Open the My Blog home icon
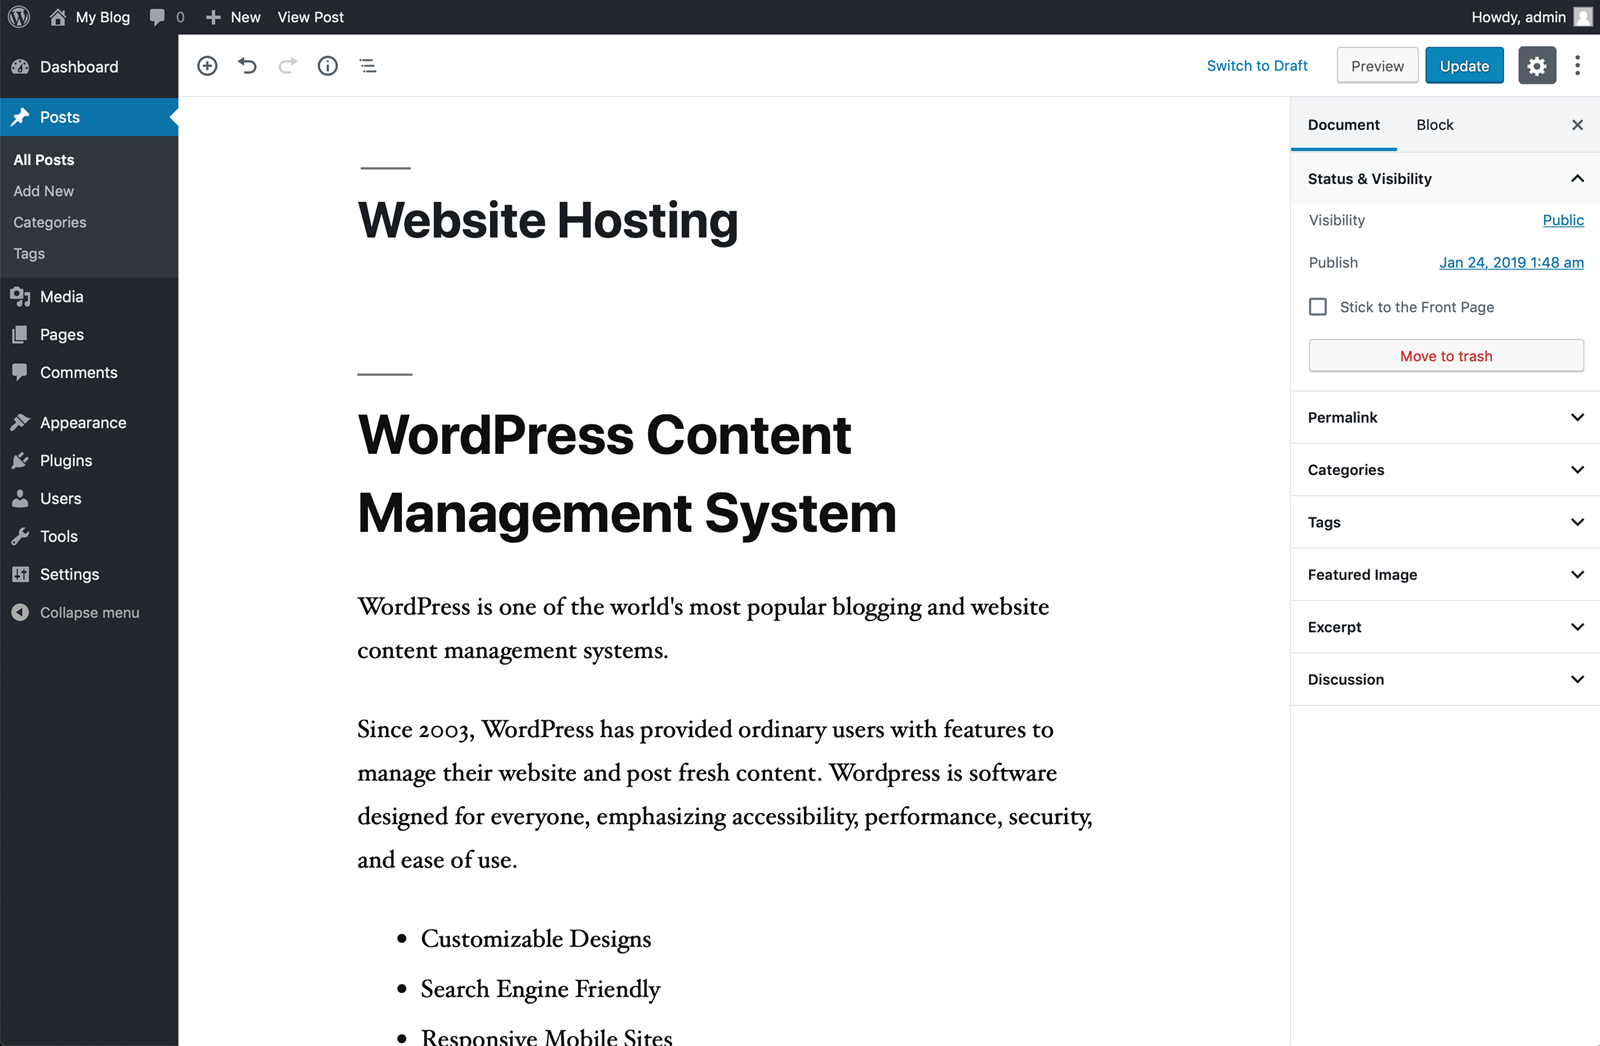The width and height of the screenshot is (1600, 1046). 58,17
